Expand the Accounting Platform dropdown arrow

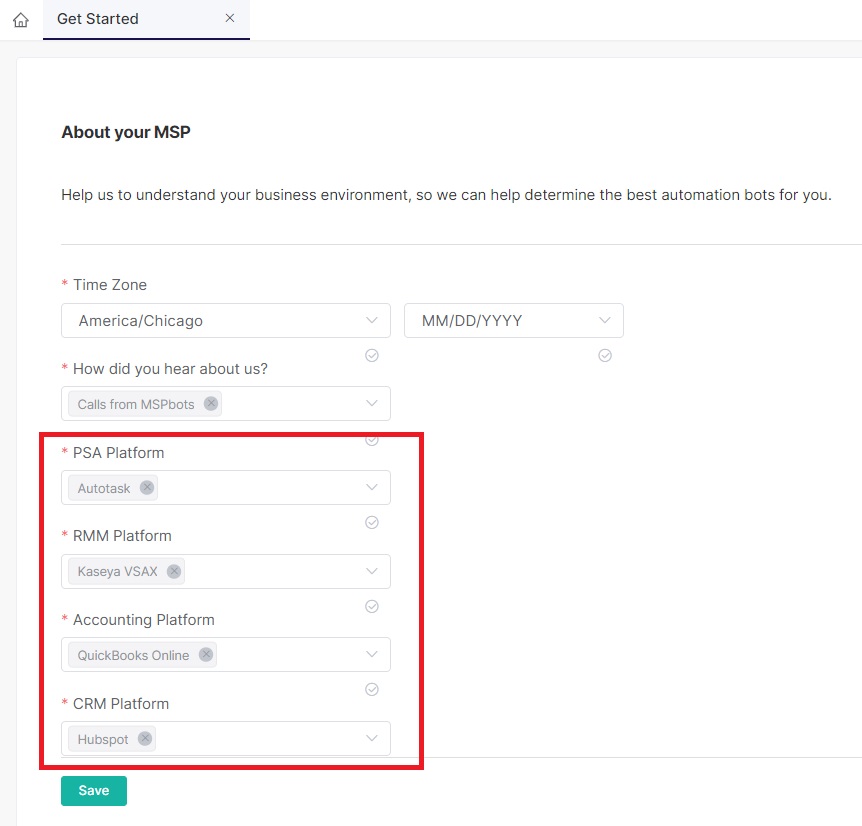(372, 655)
